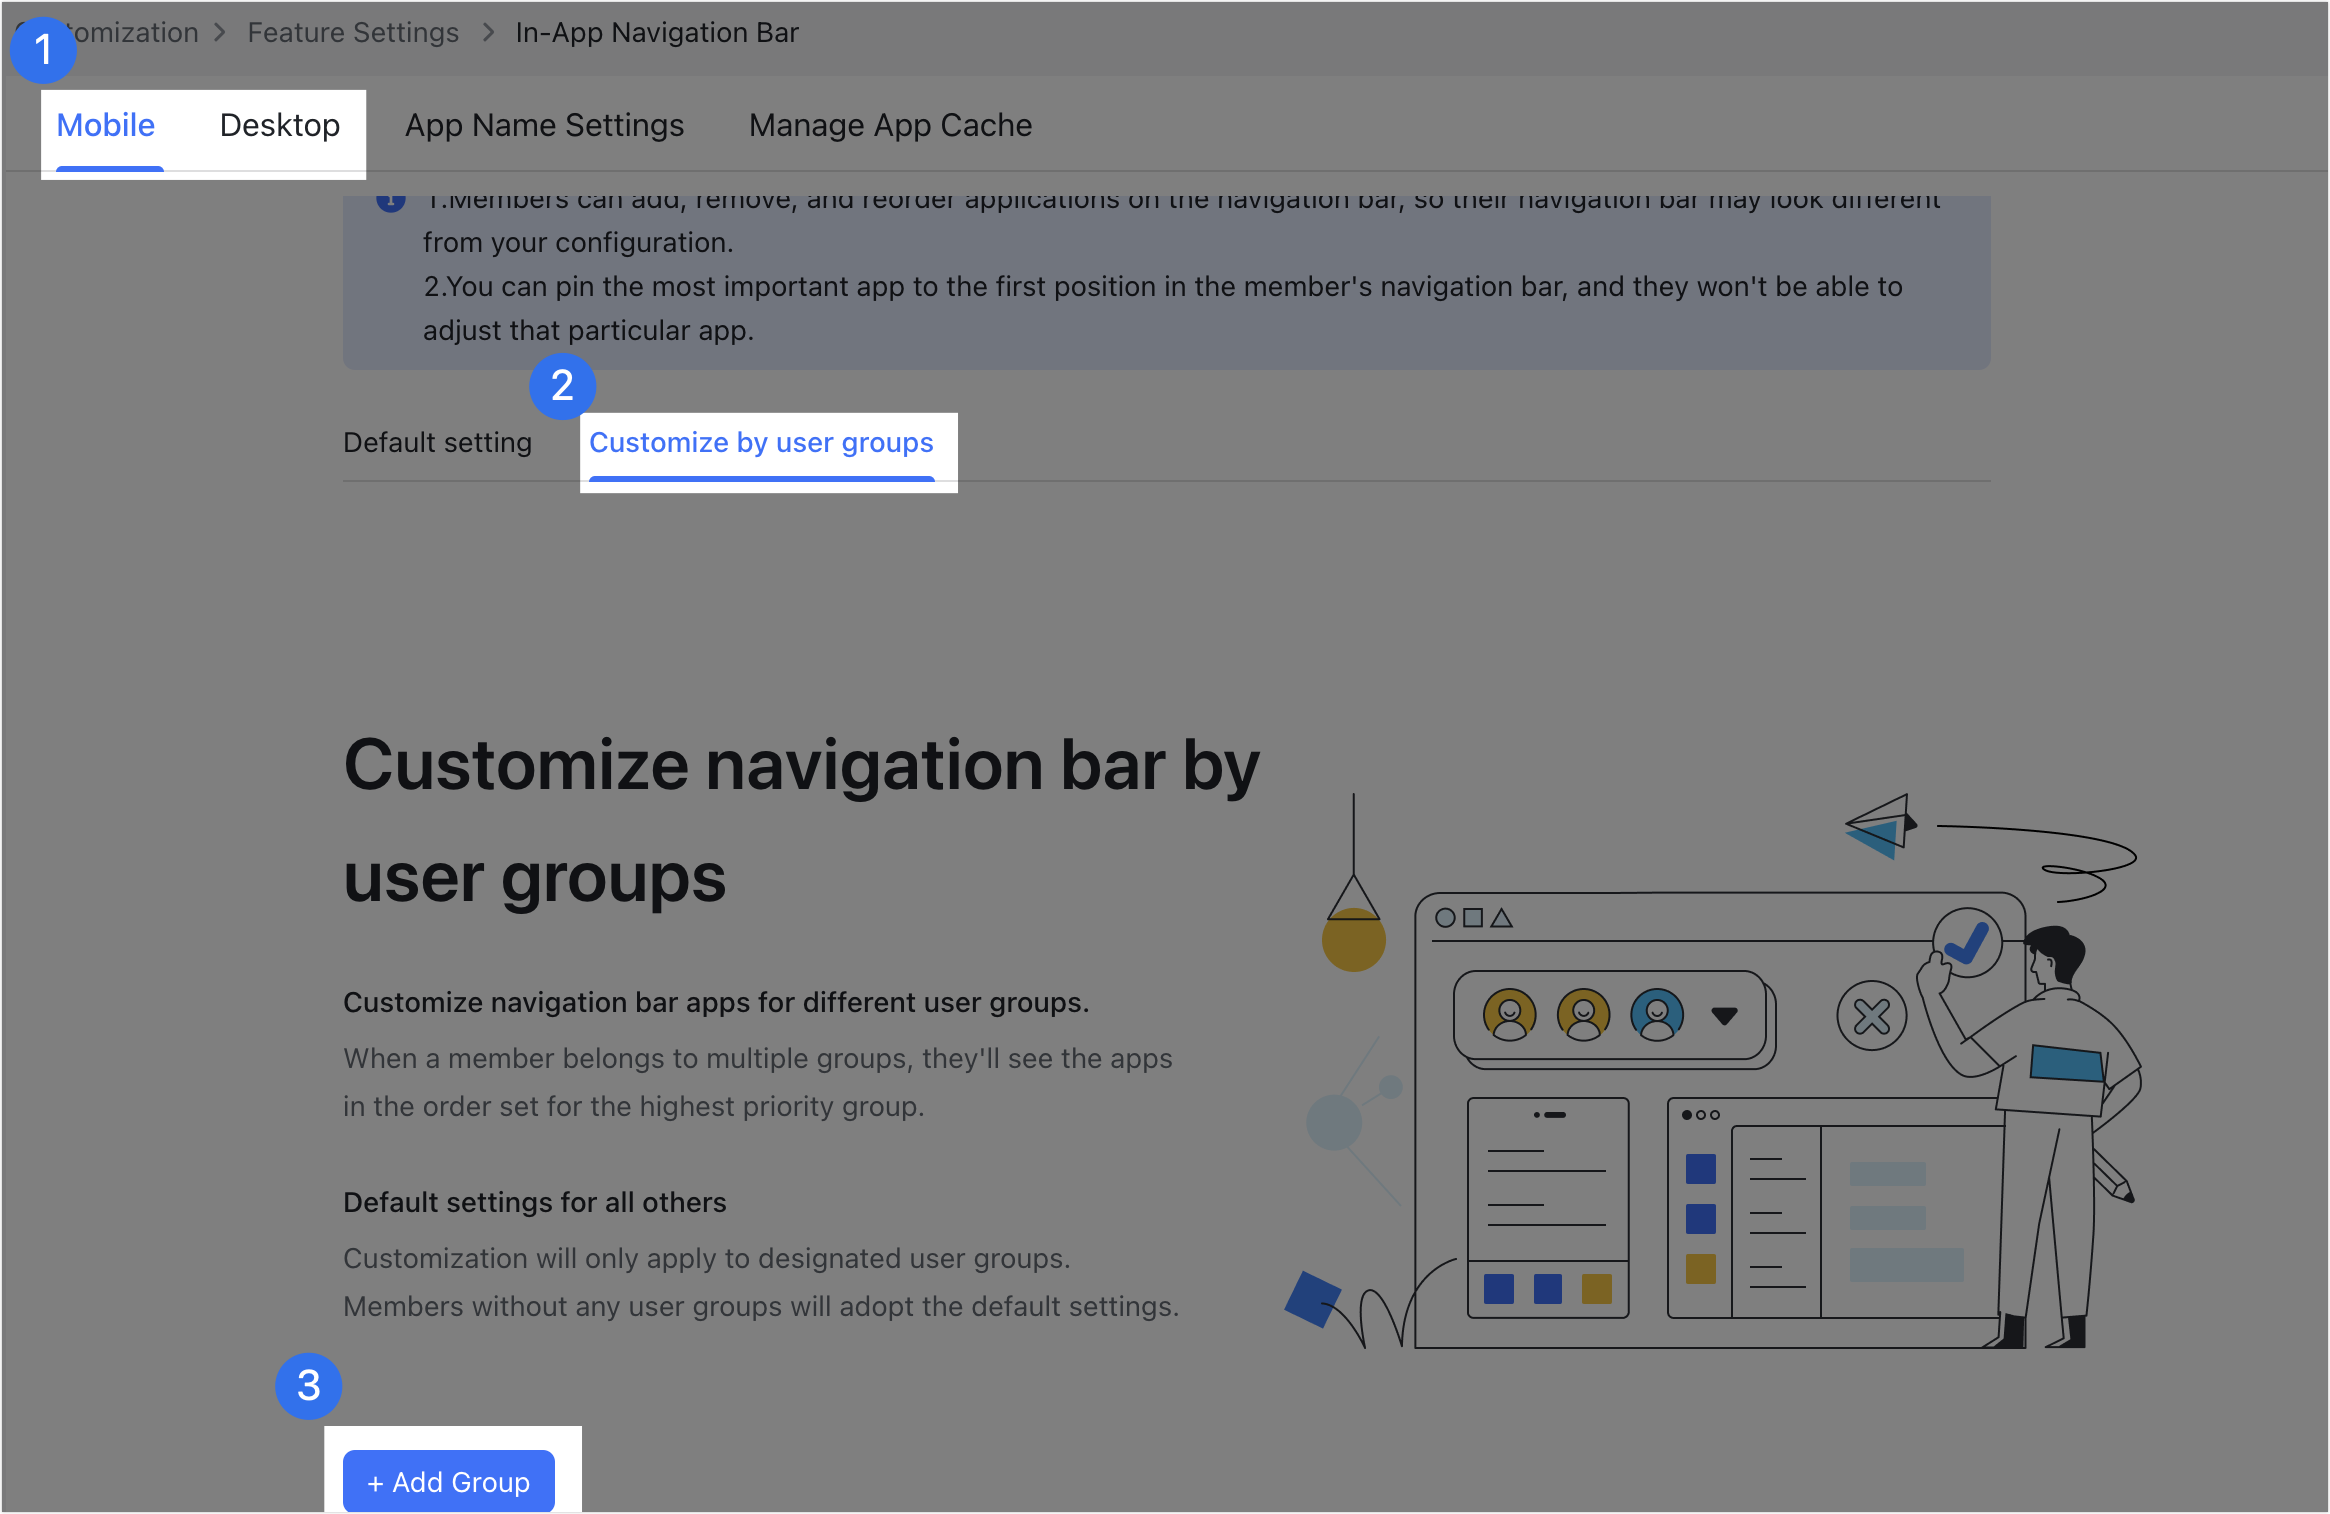Click the blue numbered badge 2
Image resolution: width=2330 pixels, height=1514 pixels.
pos(564,386)
